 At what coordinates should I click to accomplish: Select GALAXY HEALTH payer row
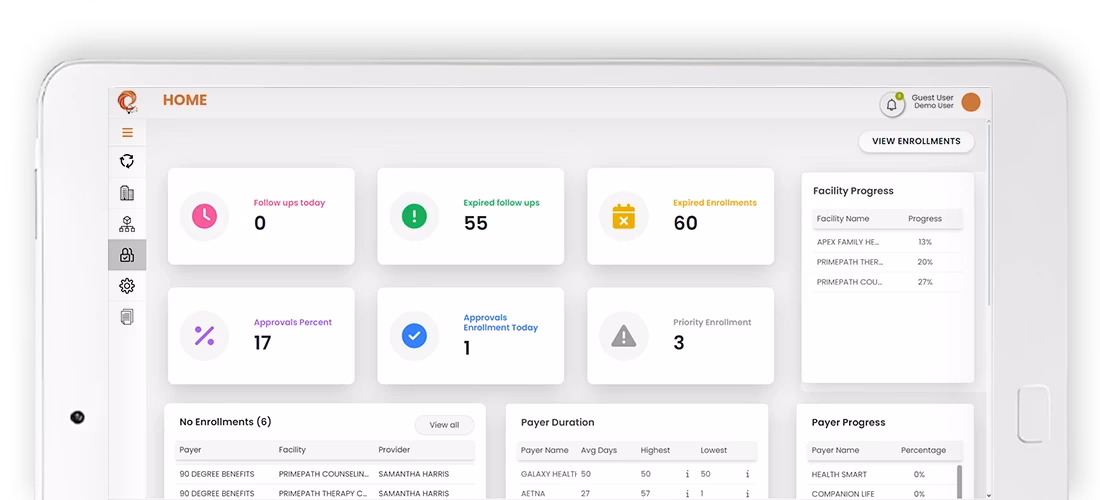pos(637,474)
